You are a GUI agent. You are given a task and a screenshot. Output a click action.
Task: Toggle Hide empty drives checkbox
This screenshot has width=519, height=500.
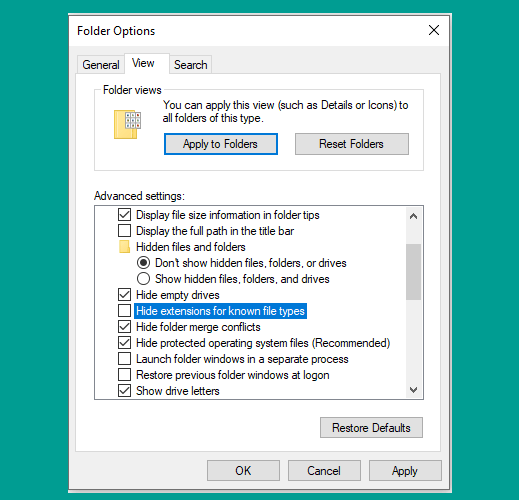(124, 295)
